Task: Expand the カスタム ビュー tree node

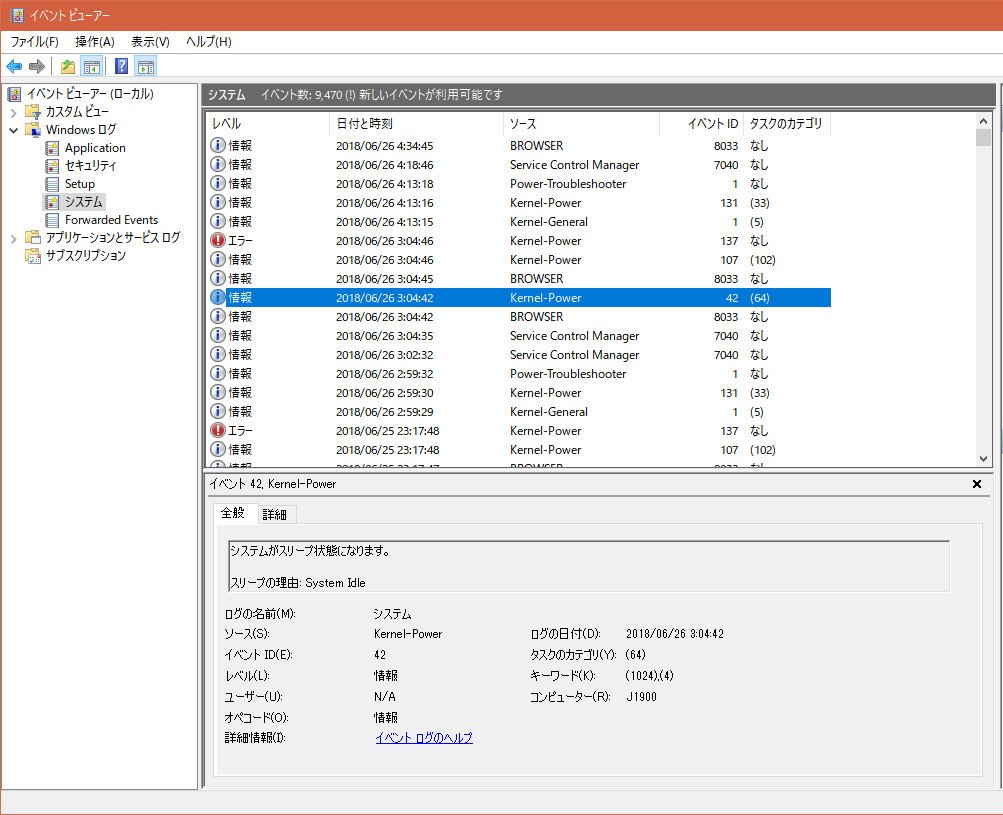Action: 14,112
